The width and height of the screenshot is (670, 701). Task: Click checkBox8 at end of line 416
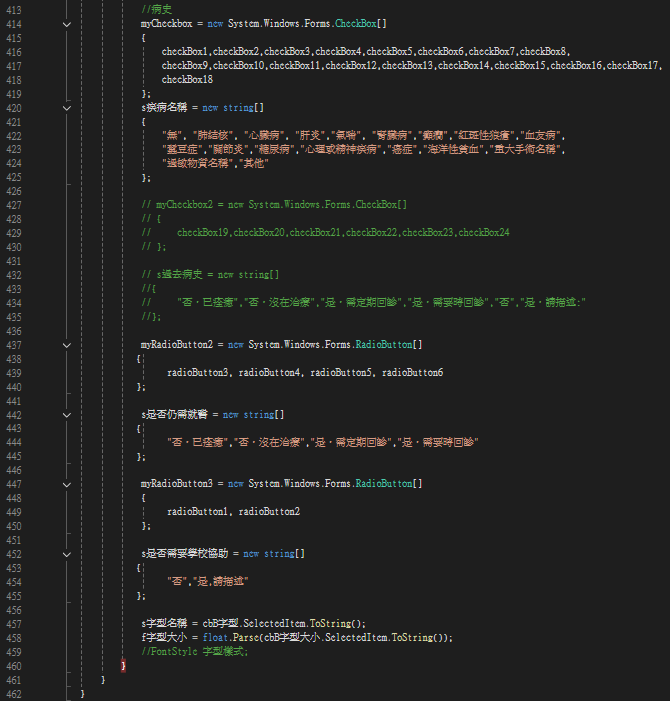coord(543,51)
